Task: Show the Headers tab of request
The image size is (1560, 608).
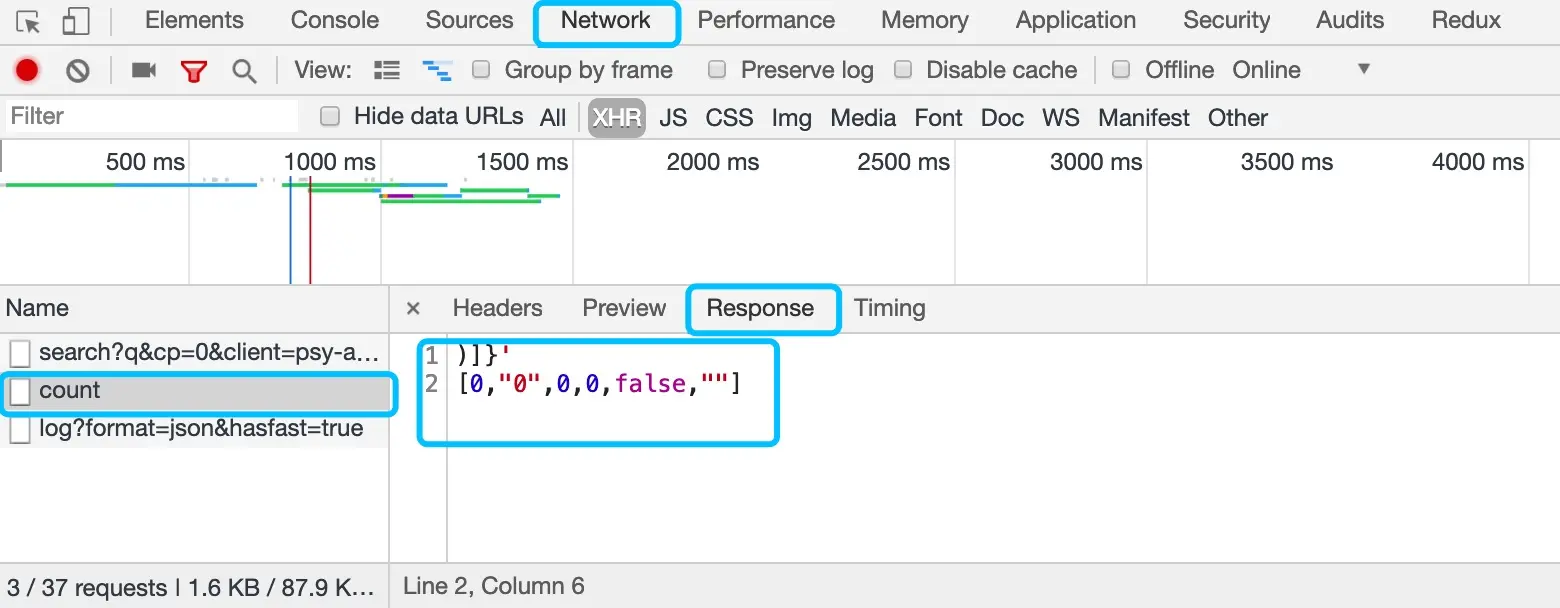Action: pos(498,308)
